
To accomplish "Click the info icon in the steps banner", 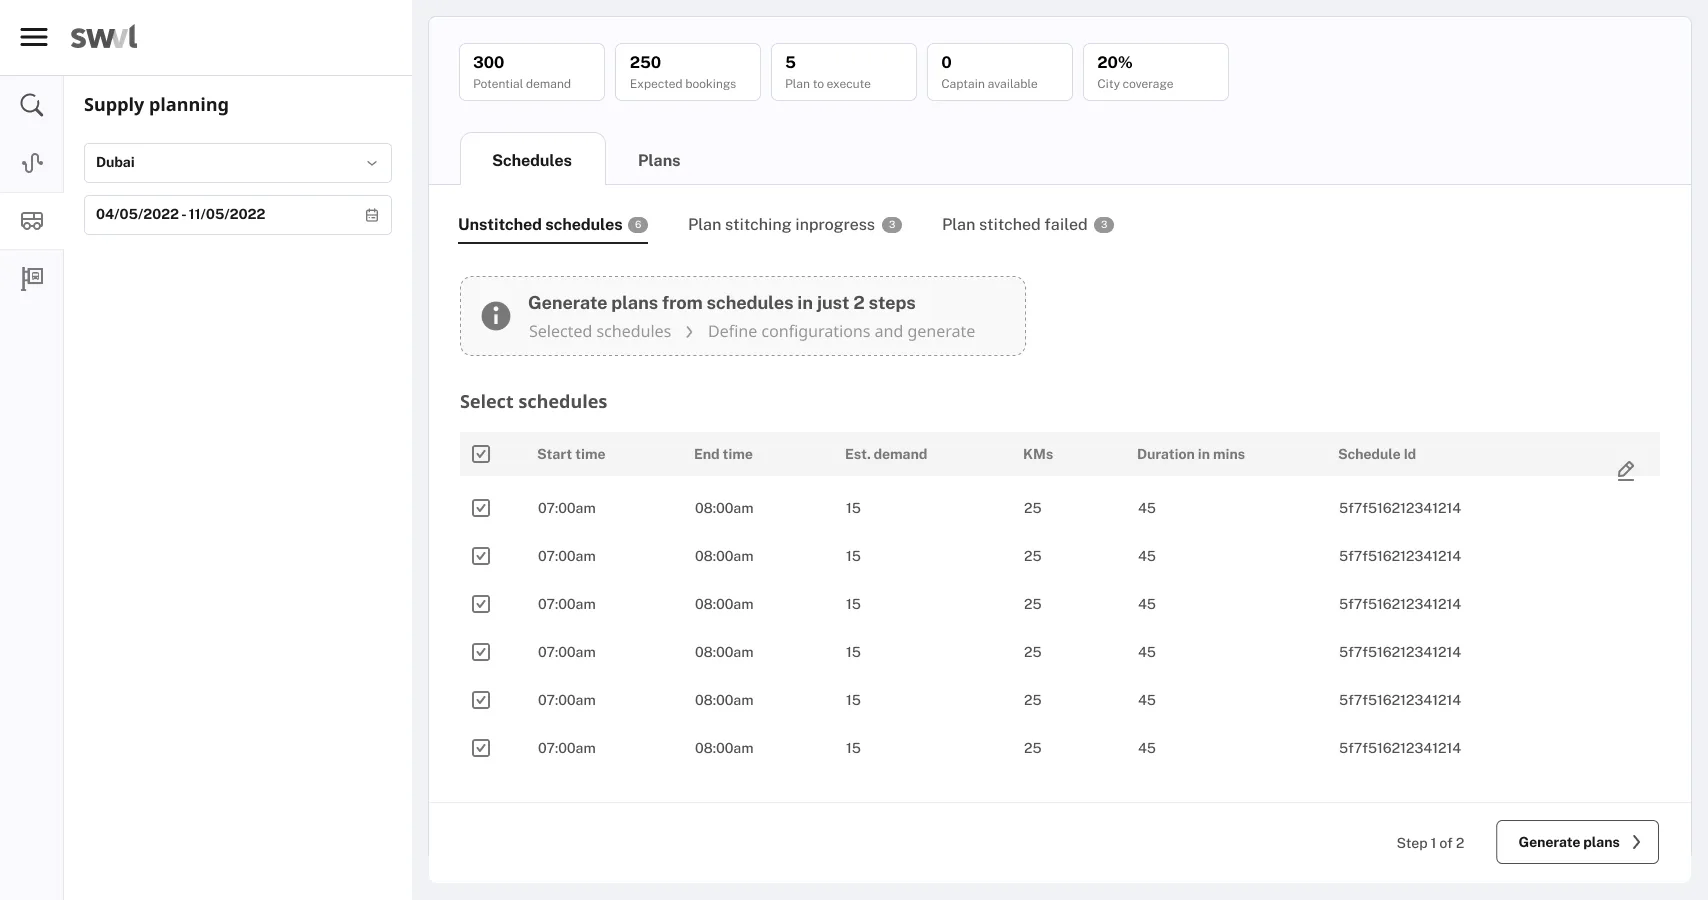I will (x=496, y=316).
